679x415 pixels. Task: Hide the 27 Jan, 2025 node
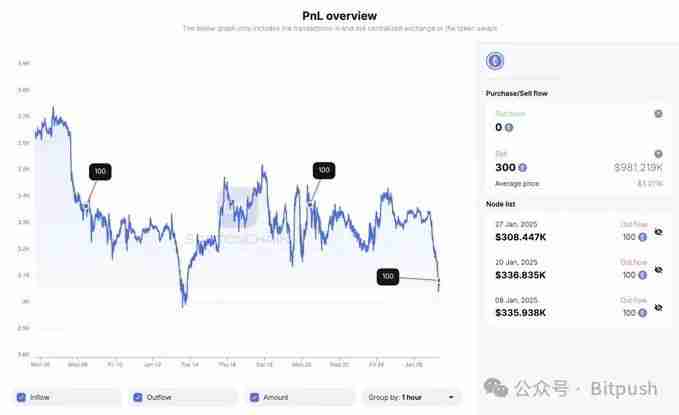(x=658, y=232)
